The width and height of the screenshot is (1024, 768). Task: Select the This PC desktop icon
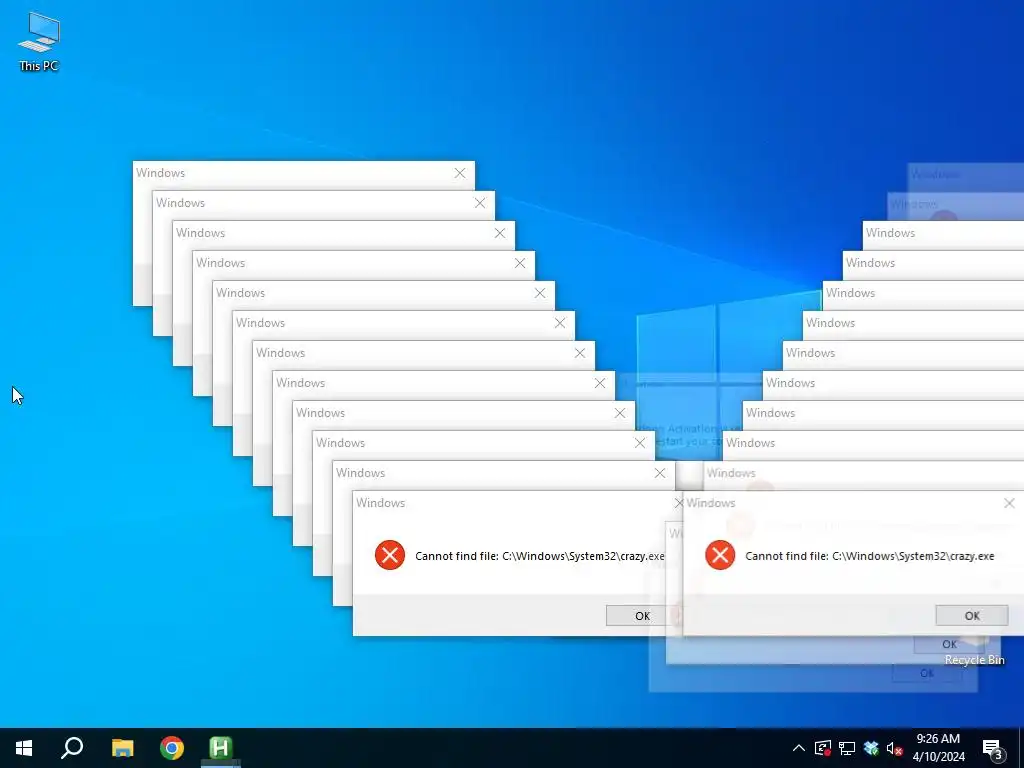(39, 42)
